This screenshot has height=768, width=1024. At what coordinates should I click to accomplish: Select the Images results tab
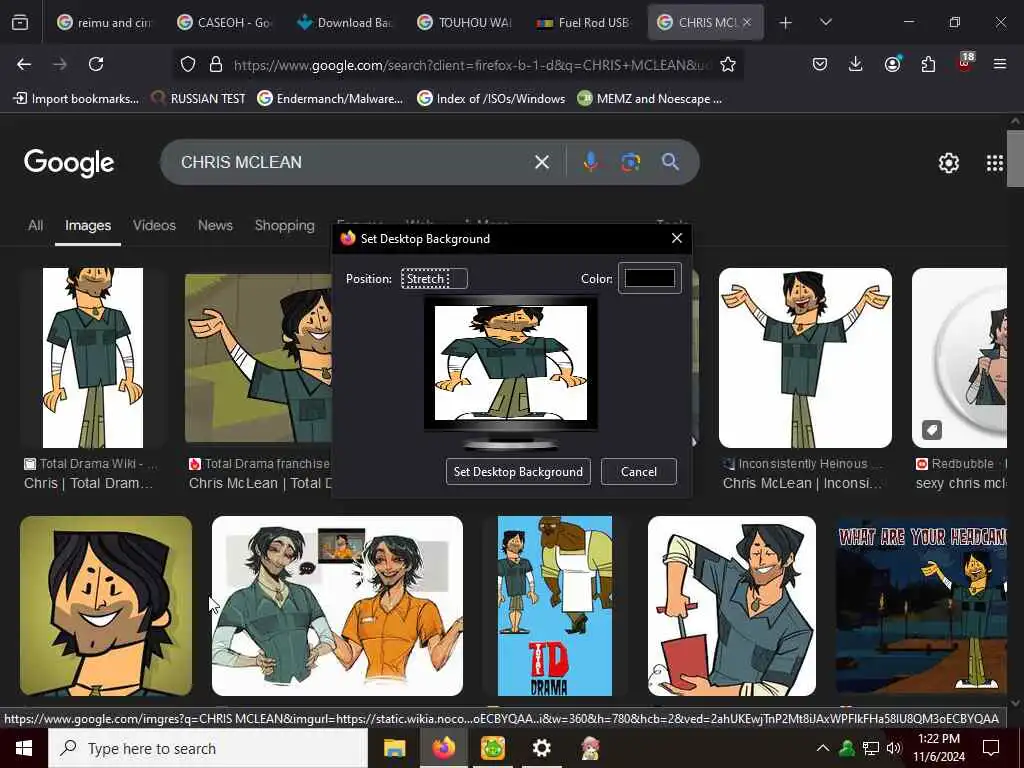point(88,225)
